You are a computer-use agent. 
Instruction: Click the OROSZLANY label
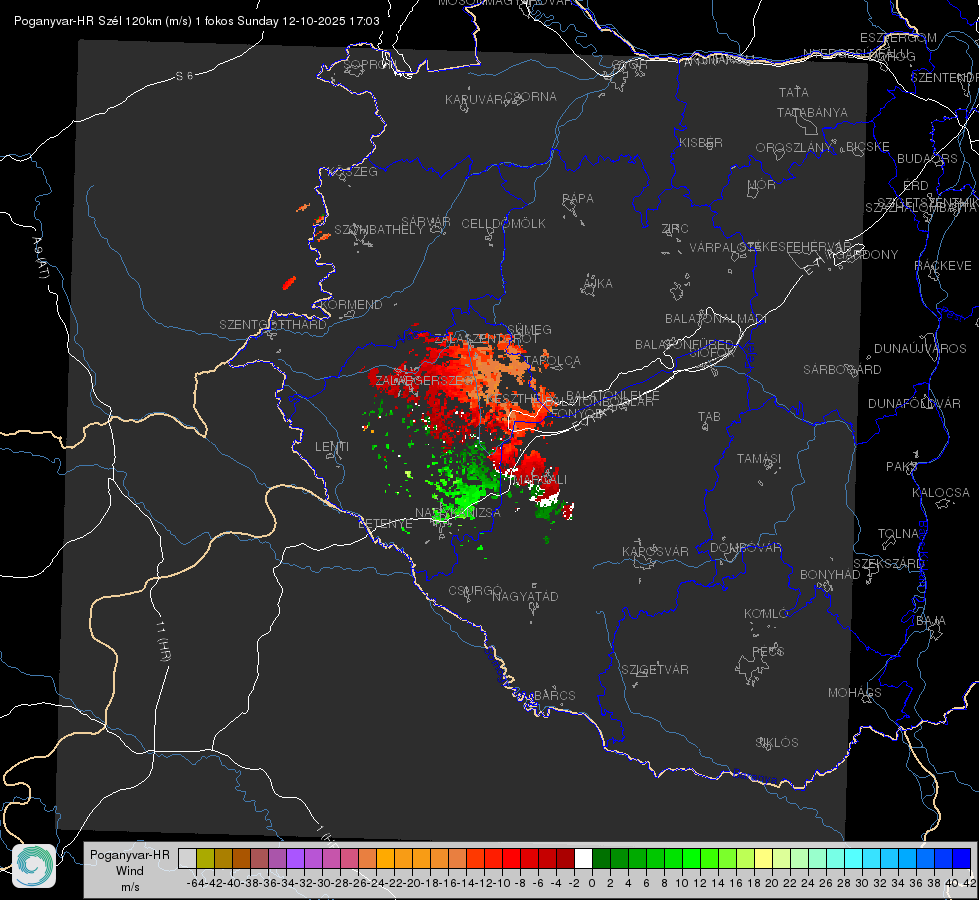[x=794, y=148]
